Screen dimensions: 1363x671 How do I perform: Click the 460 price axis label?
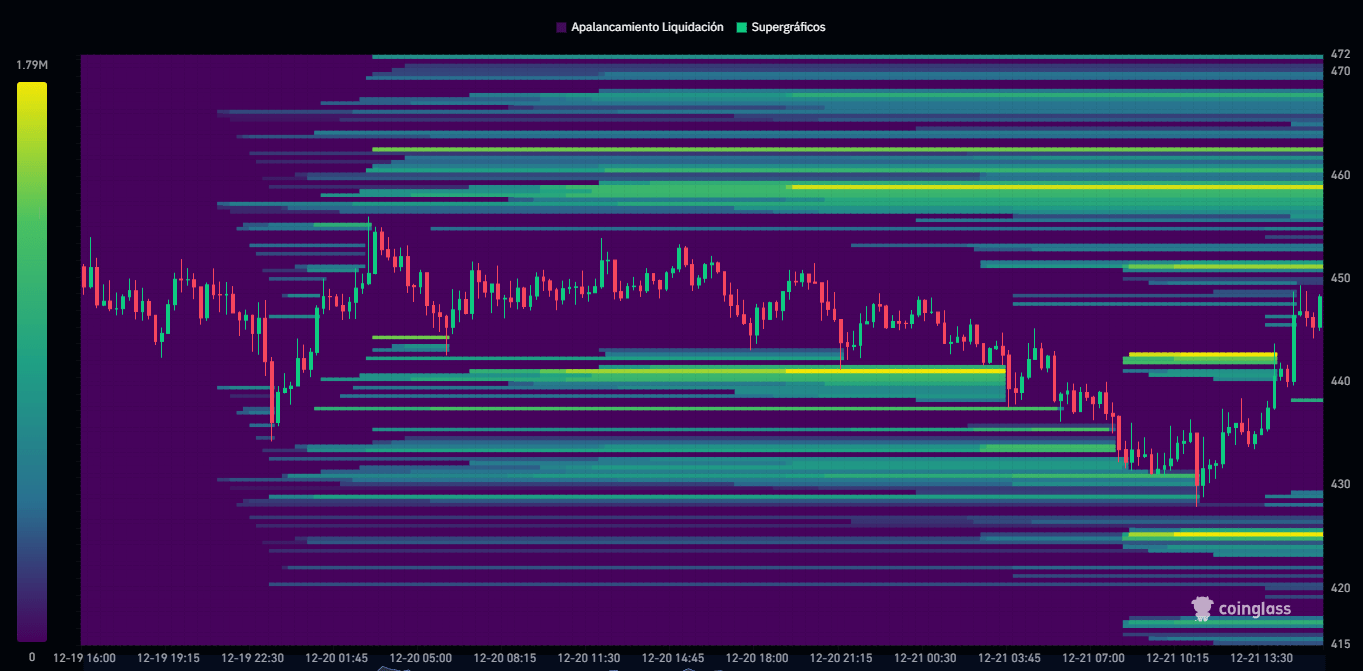[x=1340, y=175]
